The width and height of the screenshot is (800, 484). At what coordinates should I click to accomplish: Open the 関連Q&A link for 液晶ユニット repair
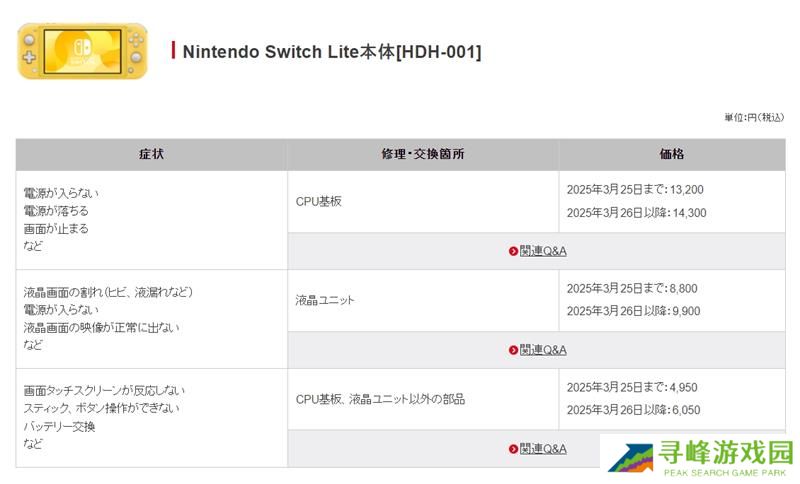coord(543,350)
